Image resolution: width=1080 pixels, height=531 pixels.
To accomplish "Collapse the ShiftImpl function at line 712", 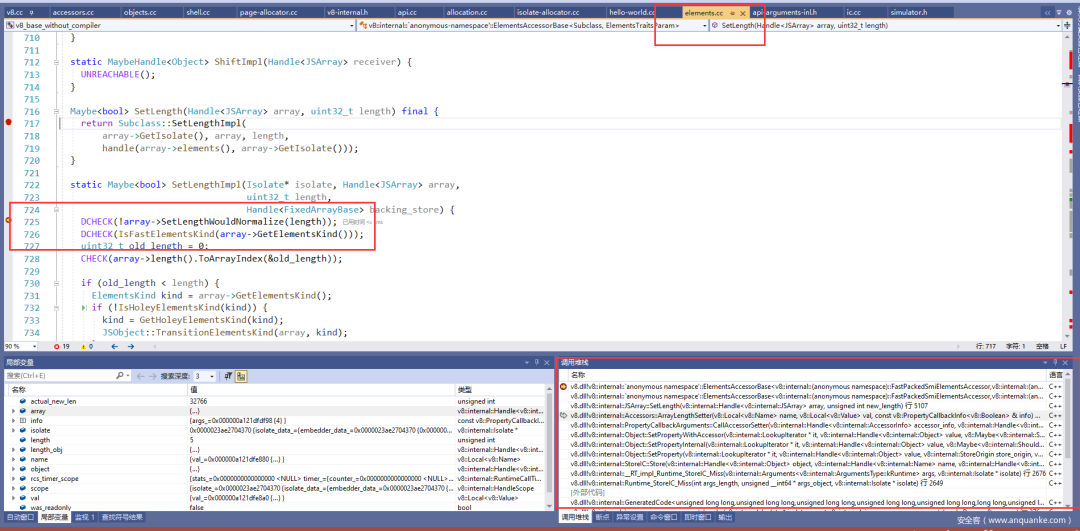I will pyautogui.click(x=56, y=62).
